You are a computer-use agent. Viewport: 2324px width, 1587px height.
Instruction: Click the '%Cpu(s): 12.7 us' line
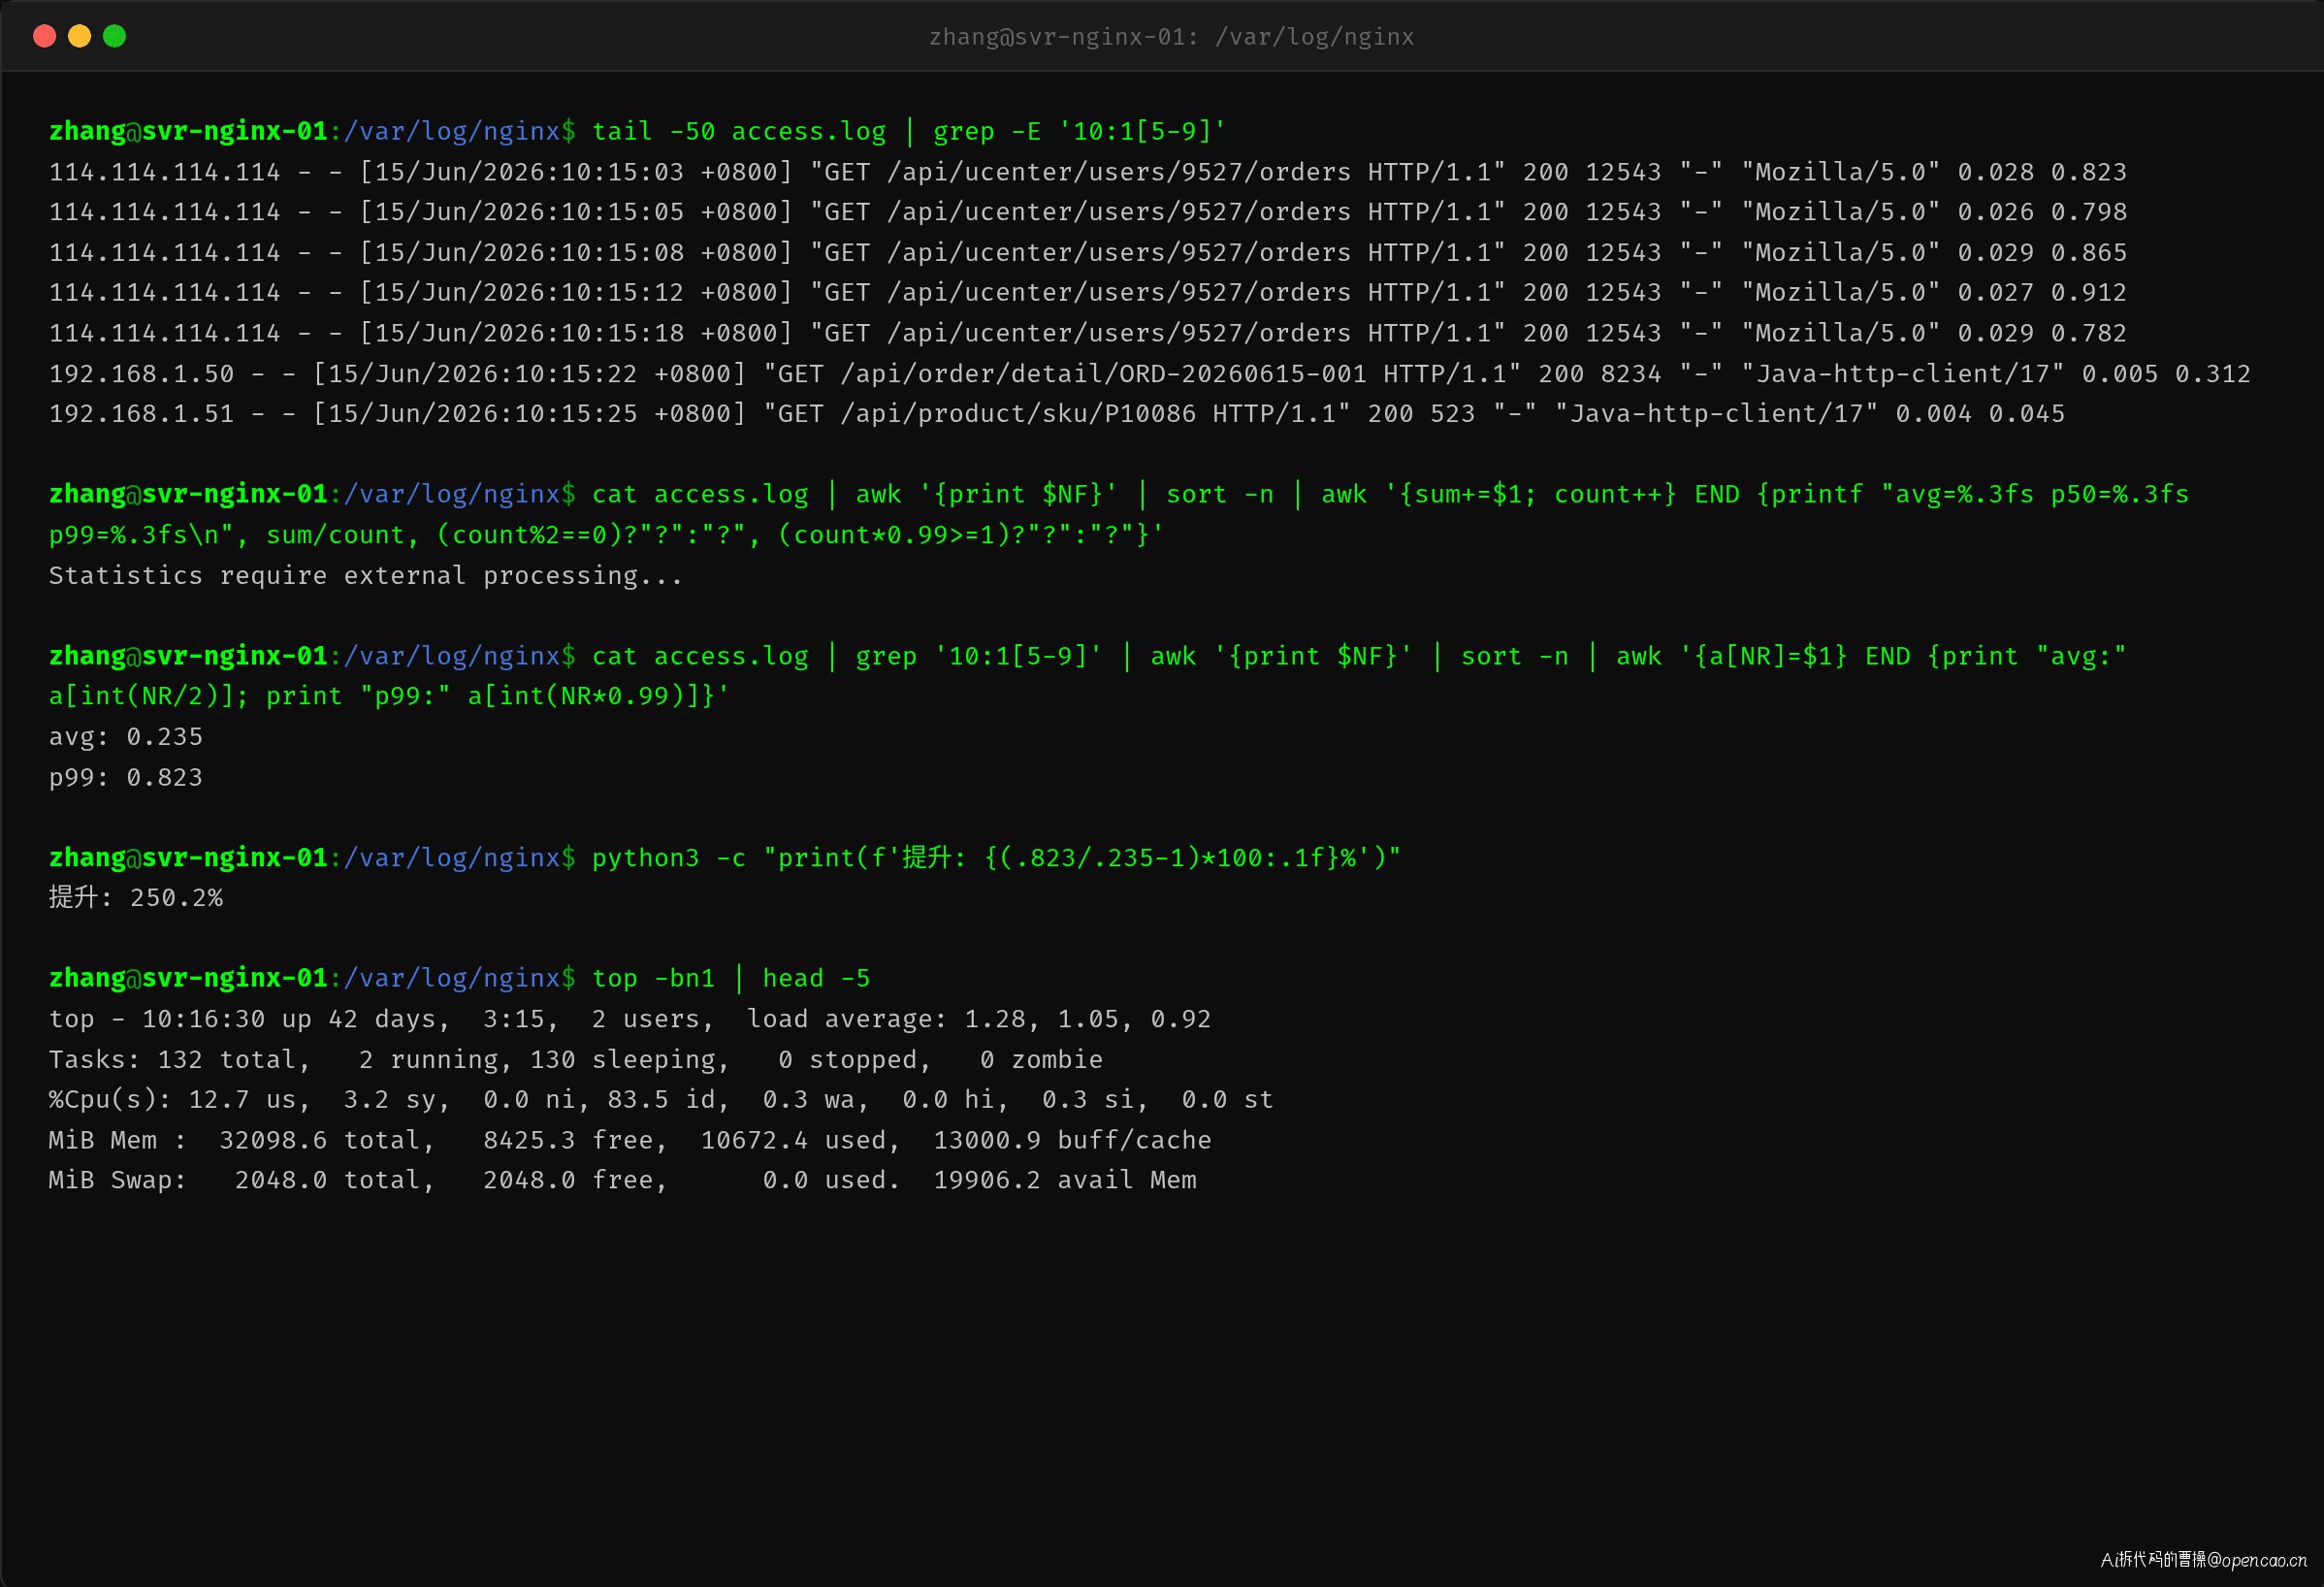[x=661, y=1100]
